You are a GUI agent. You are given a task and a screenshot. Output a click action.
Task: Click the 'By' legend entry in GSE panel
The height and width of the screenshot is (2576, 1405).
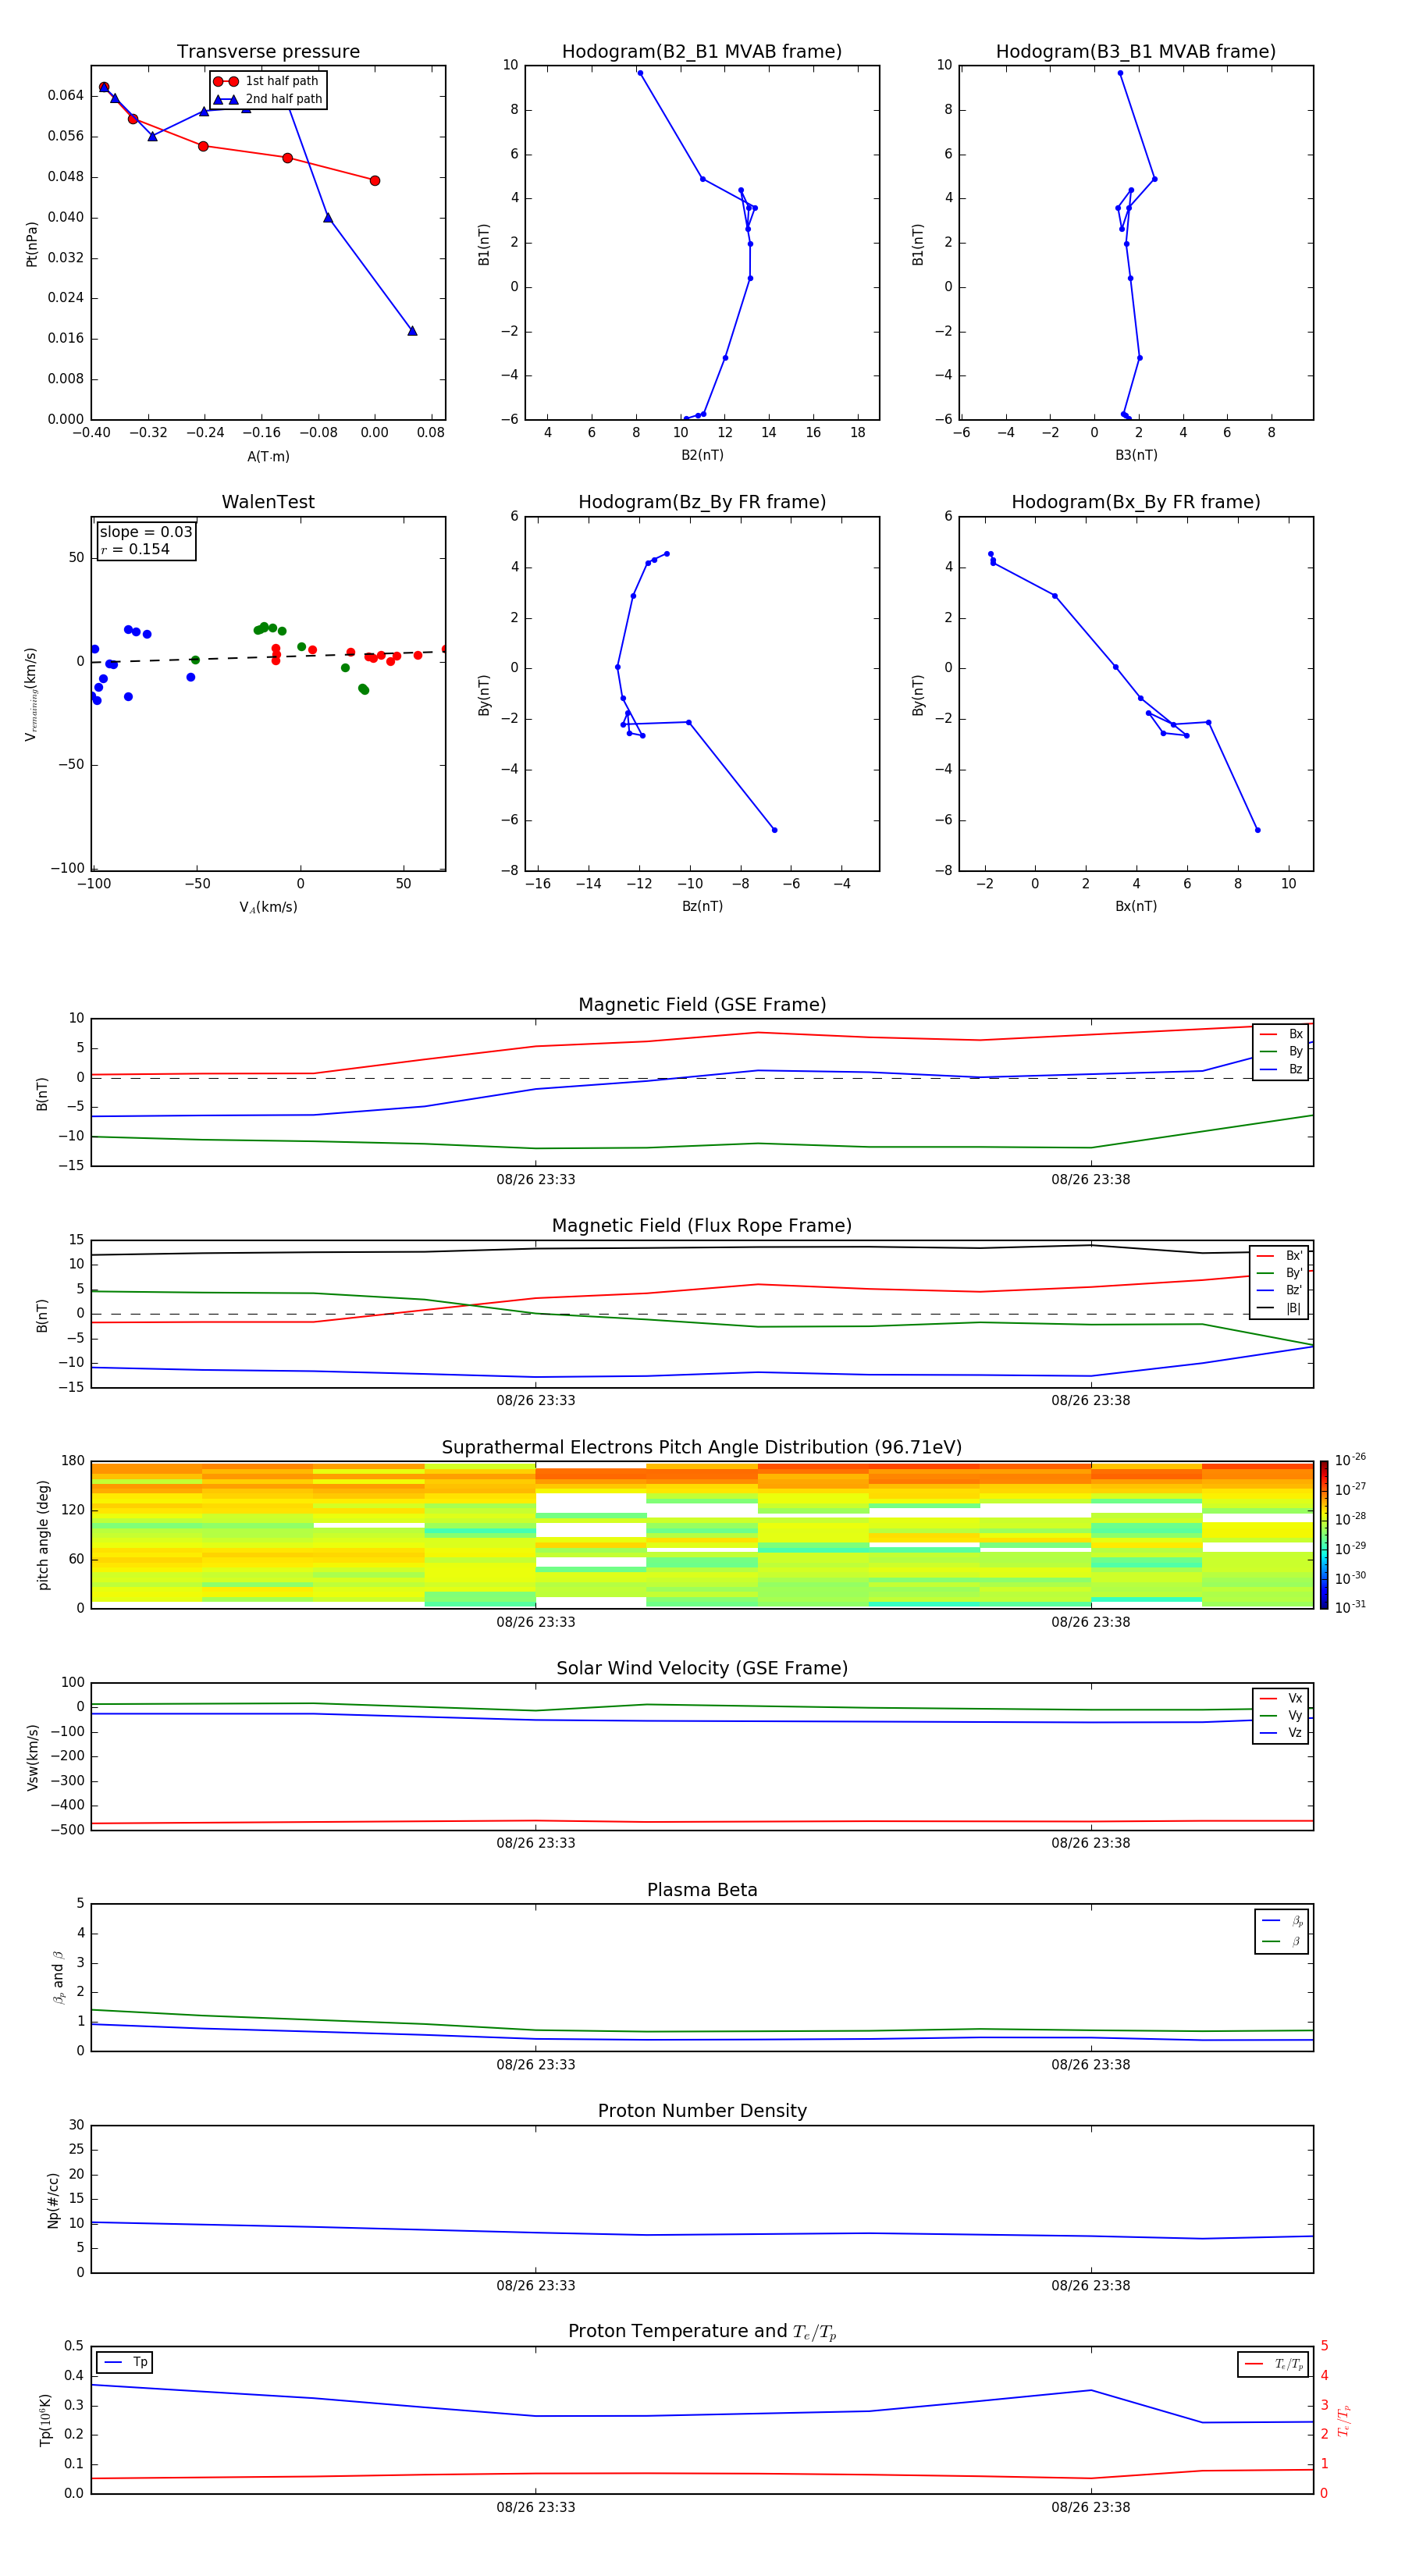click(x=1281, y=1051)
